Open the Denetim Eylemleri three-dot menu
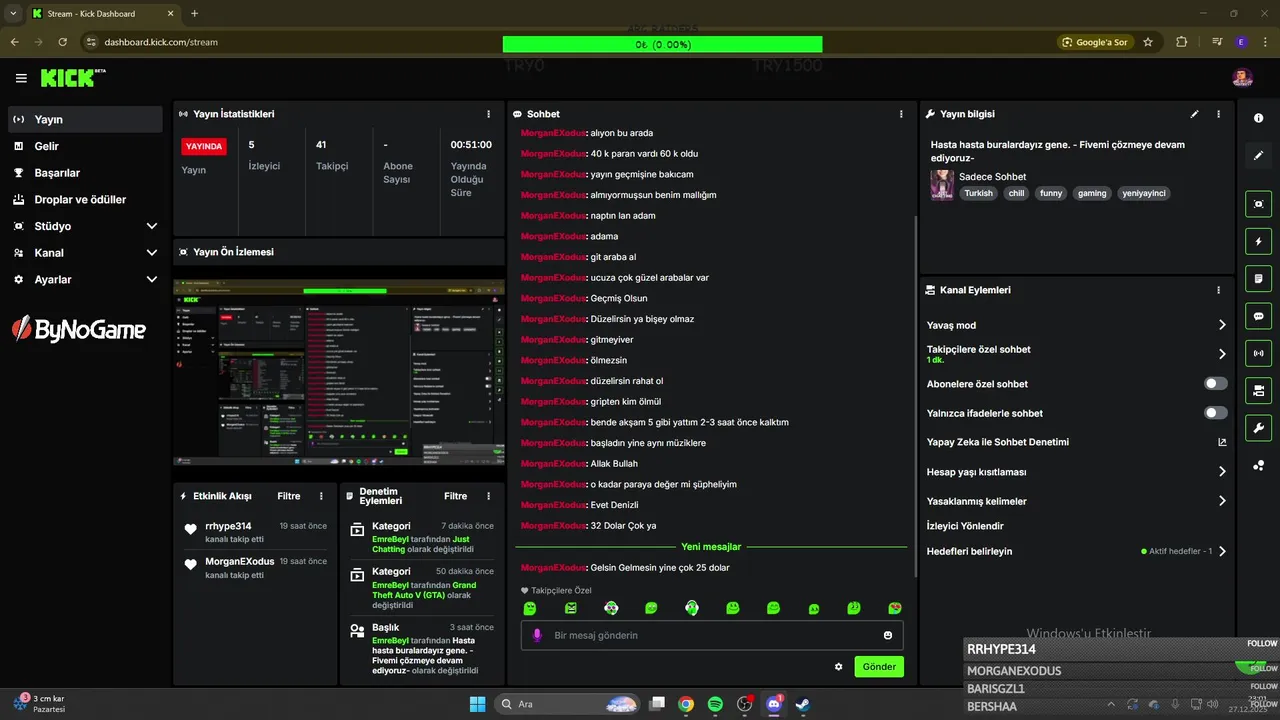 (x=488, y=496)
